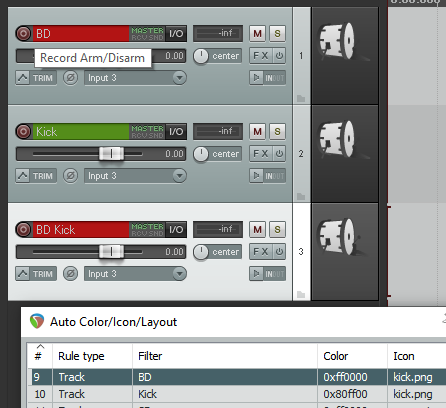Screen dimensions: 446x408
Task: Click folder icon of track 3
Action: [301, 294]
